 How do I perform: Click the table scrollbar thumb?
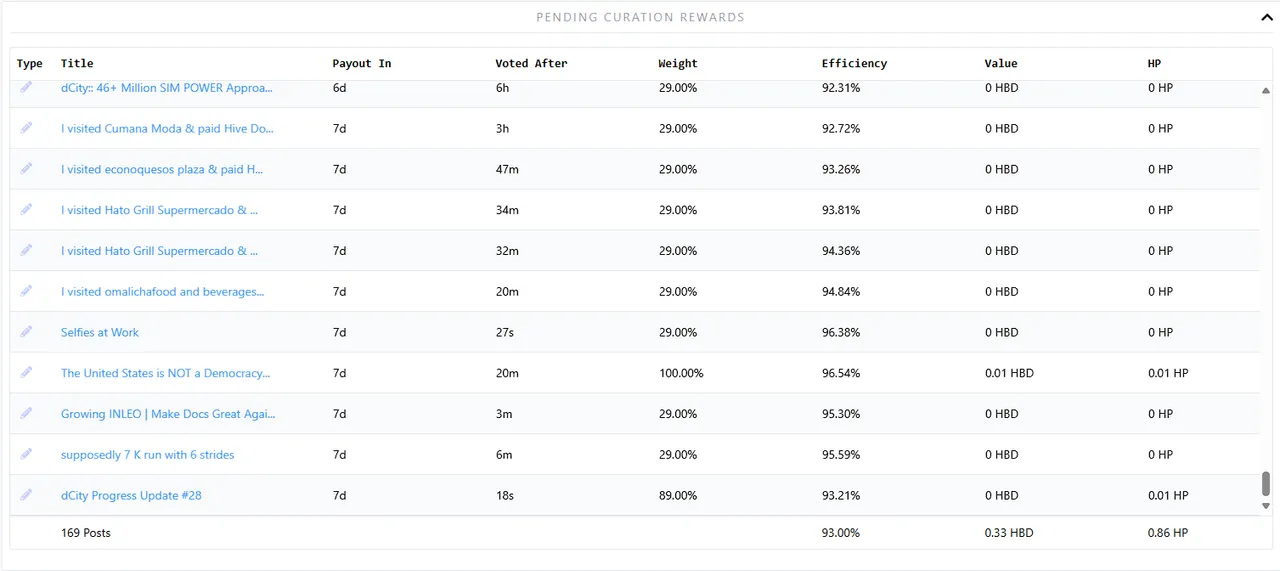pyautogui.click(x=1266, y=484)
